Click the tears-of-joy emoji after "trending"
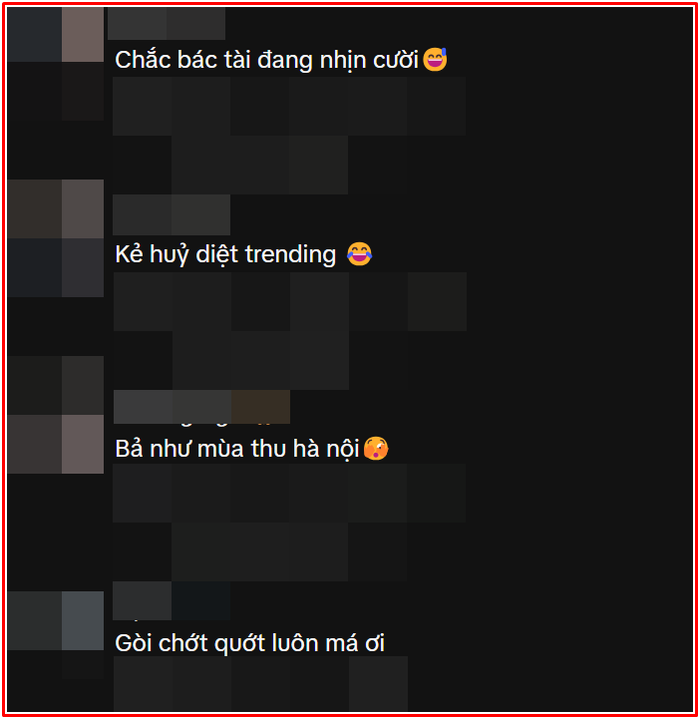This screenshot has height=719, width=700. click(x=359, y=254)
